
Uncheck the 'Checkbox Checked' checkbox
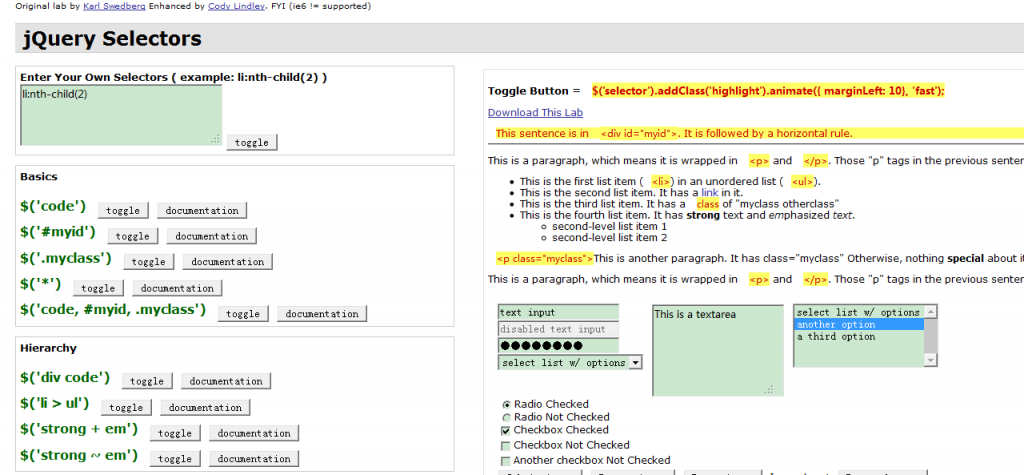[505, 431]
